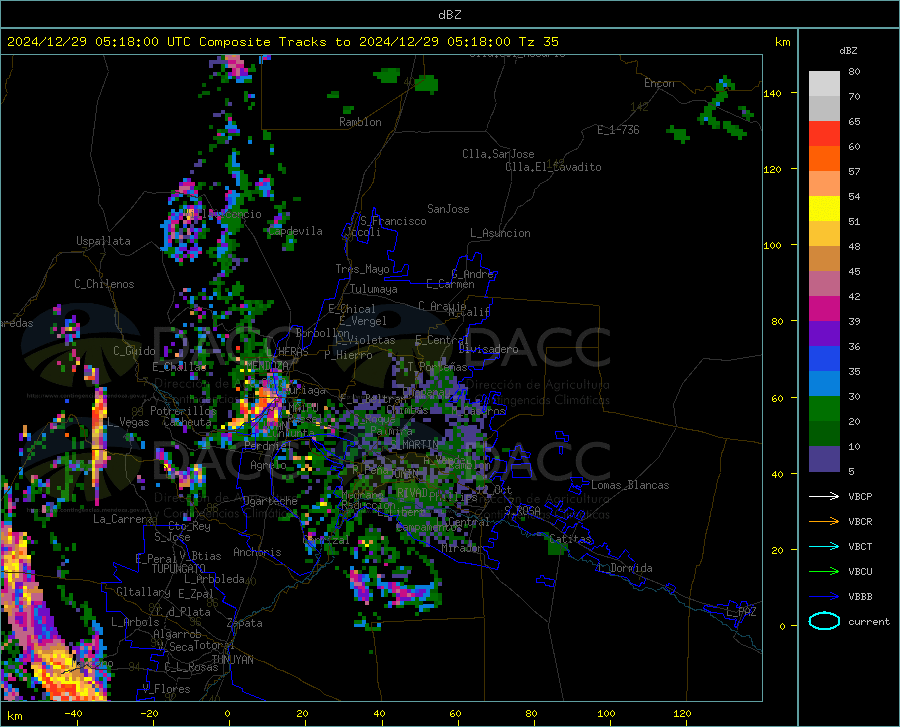Click the Clla.SanJose label

pyautogui.click(x=498, y=154)
